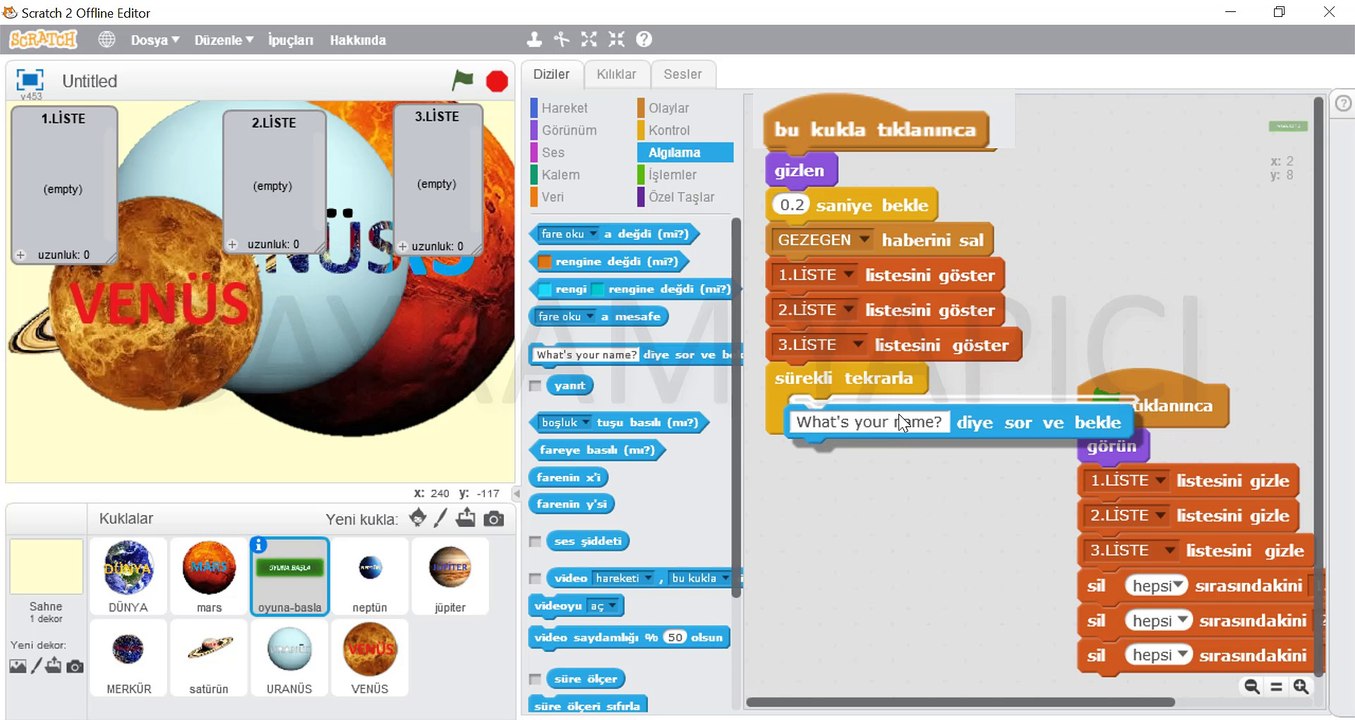The width and height of the screenshot is (1355, 720).
Task: Collapse the stage panel arrow
Action: [514, 493]
